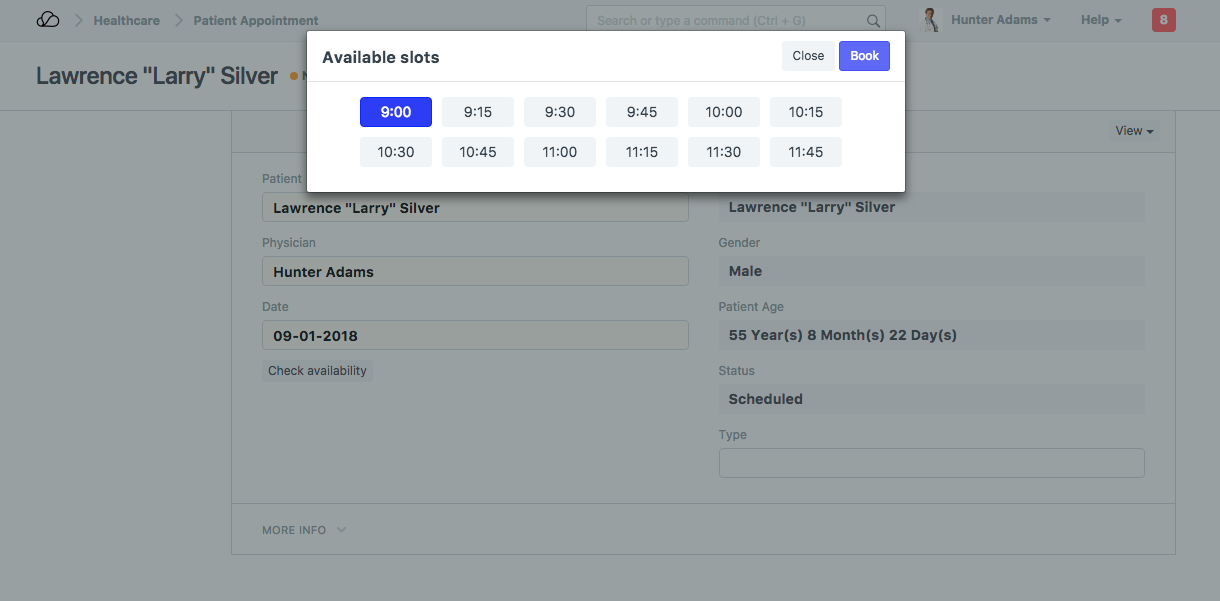Close the Available slots dialog
The width and height of the screenshot is (1220, 601).
[x=808, y=56]
